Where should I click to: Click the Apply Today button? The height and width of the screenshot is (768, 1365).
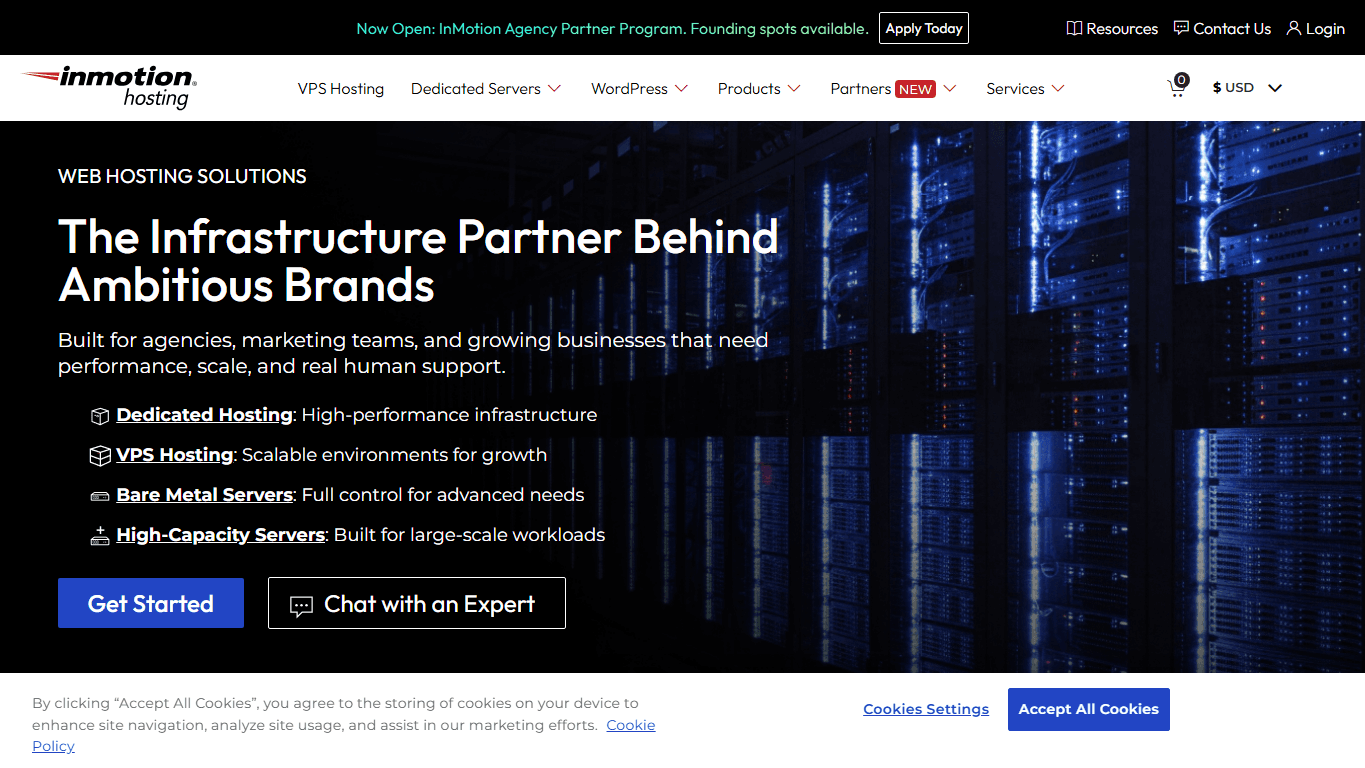[x=924, y=28]
